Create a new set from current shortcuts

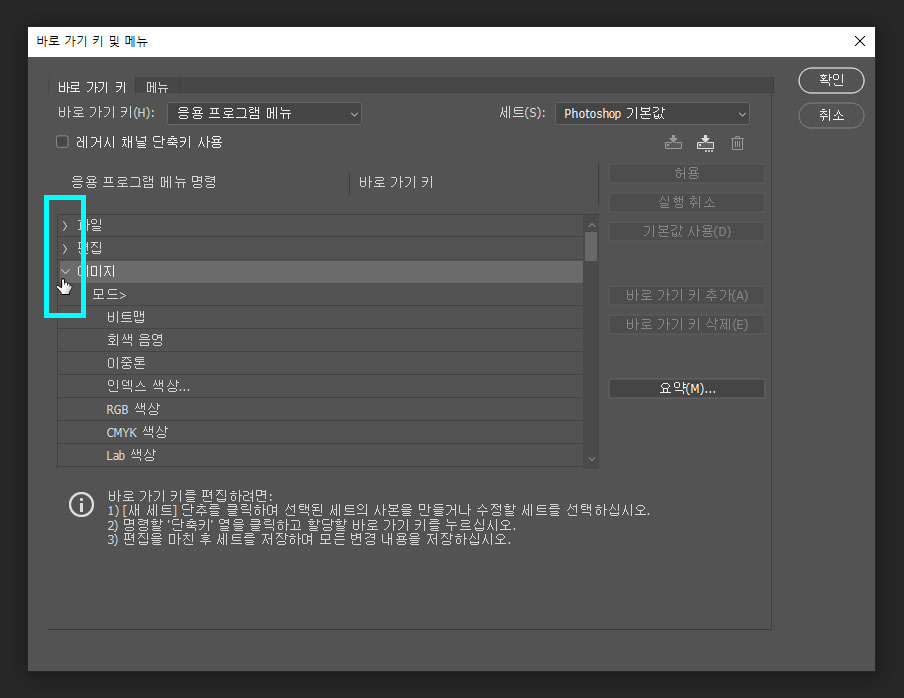[705, 143]
